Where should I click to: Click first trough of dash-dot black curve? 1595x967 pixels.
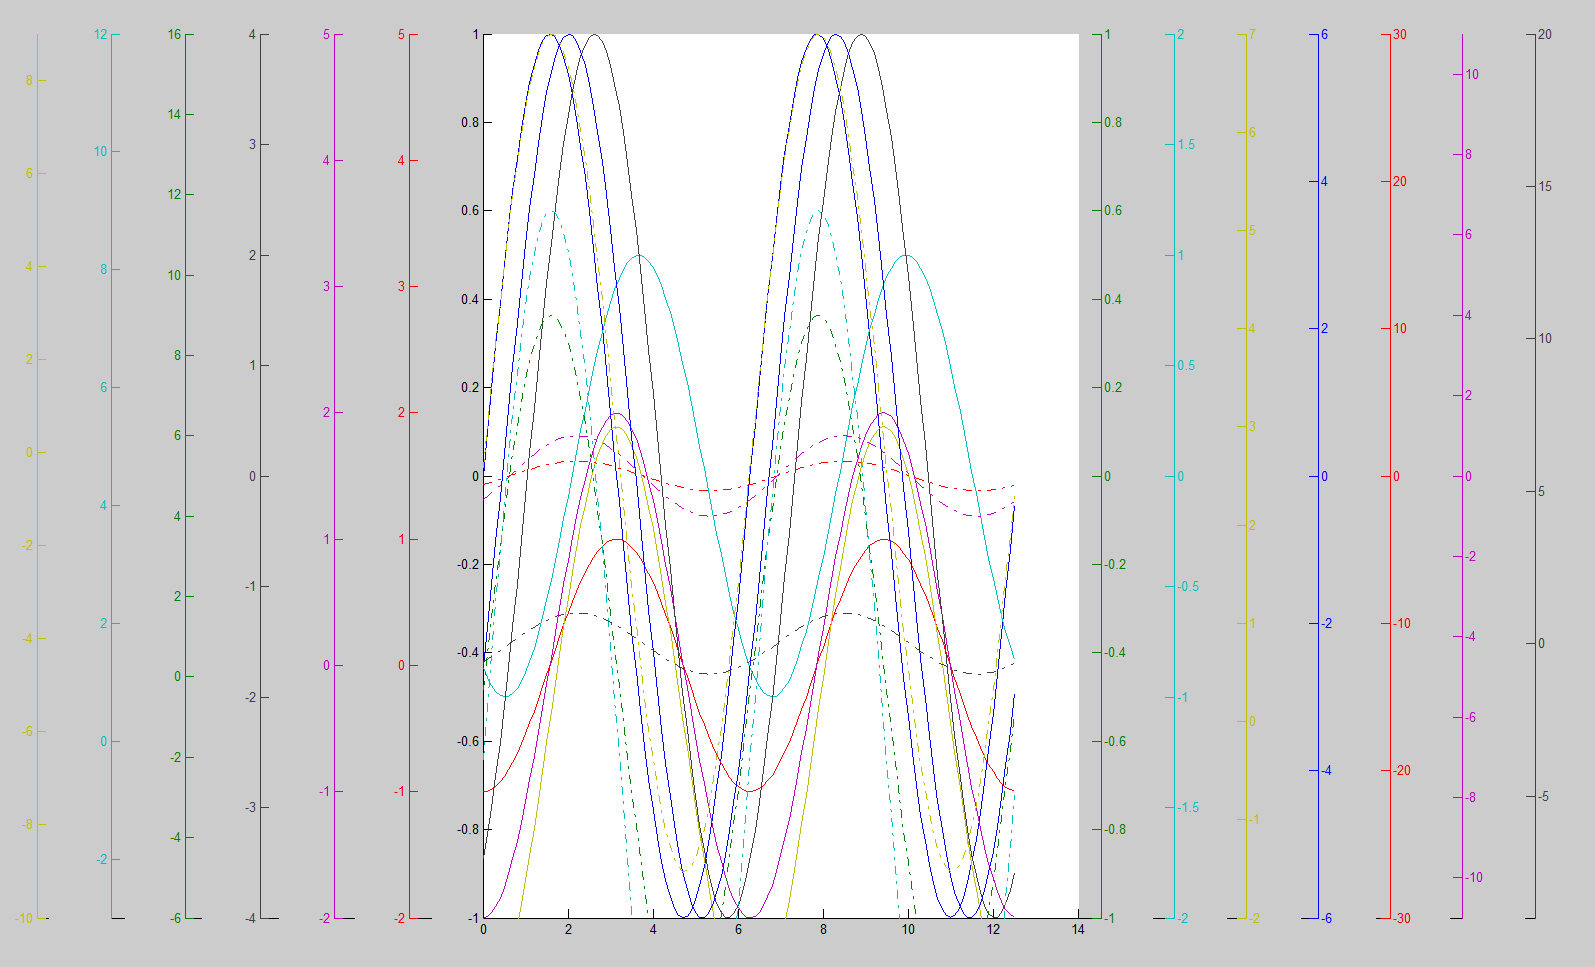coord(708,673)
